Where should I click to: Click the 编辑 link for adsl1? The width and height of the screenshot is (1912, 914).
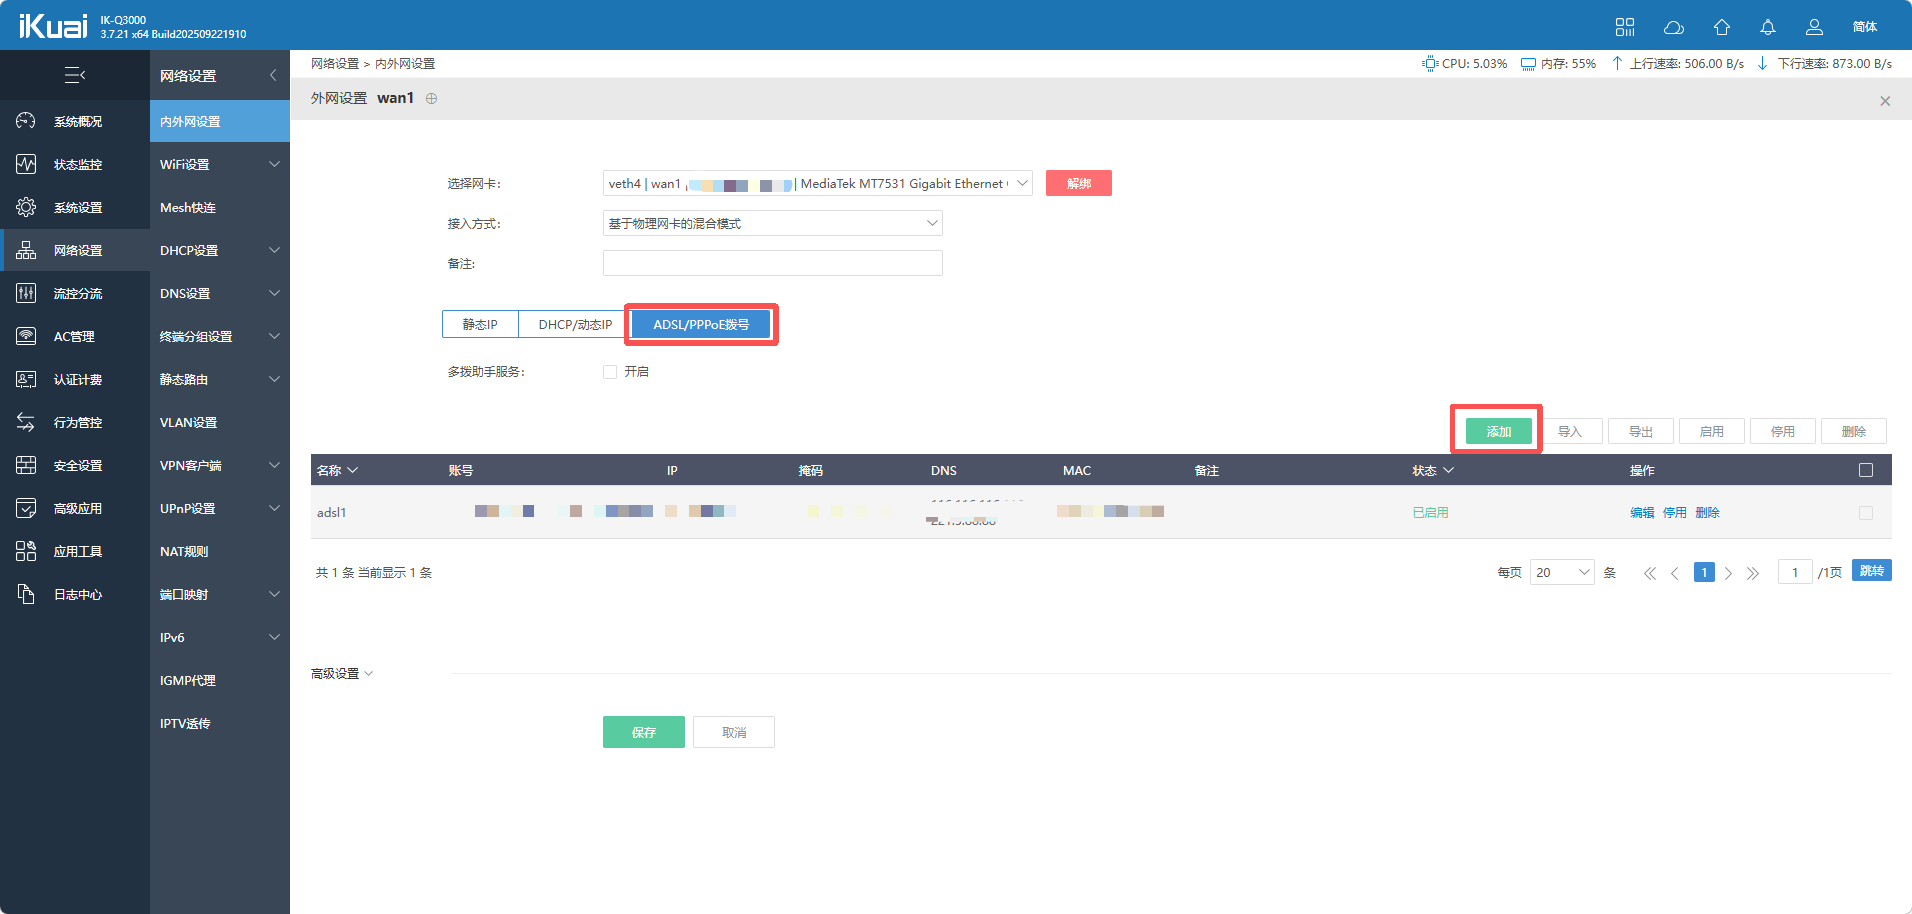pos(1642,513)
